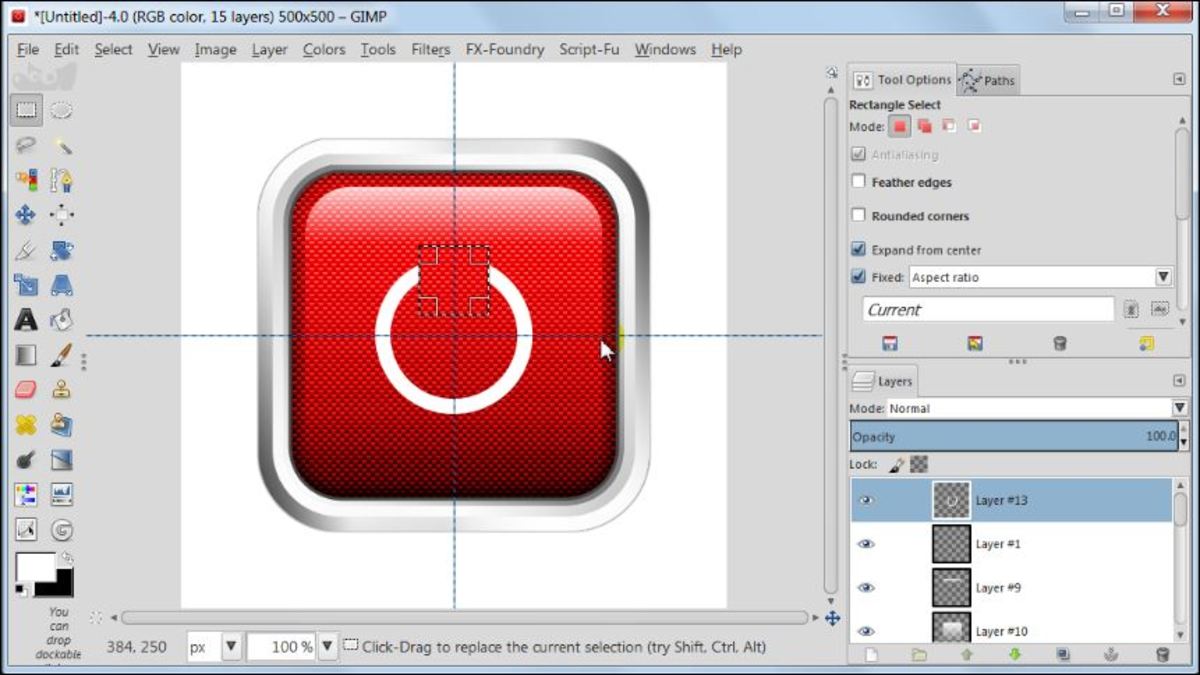Raise the layer using the up arrow button
Image resolution: width=1200 pixels, height=675 pixels.
(x=967, y=655)
